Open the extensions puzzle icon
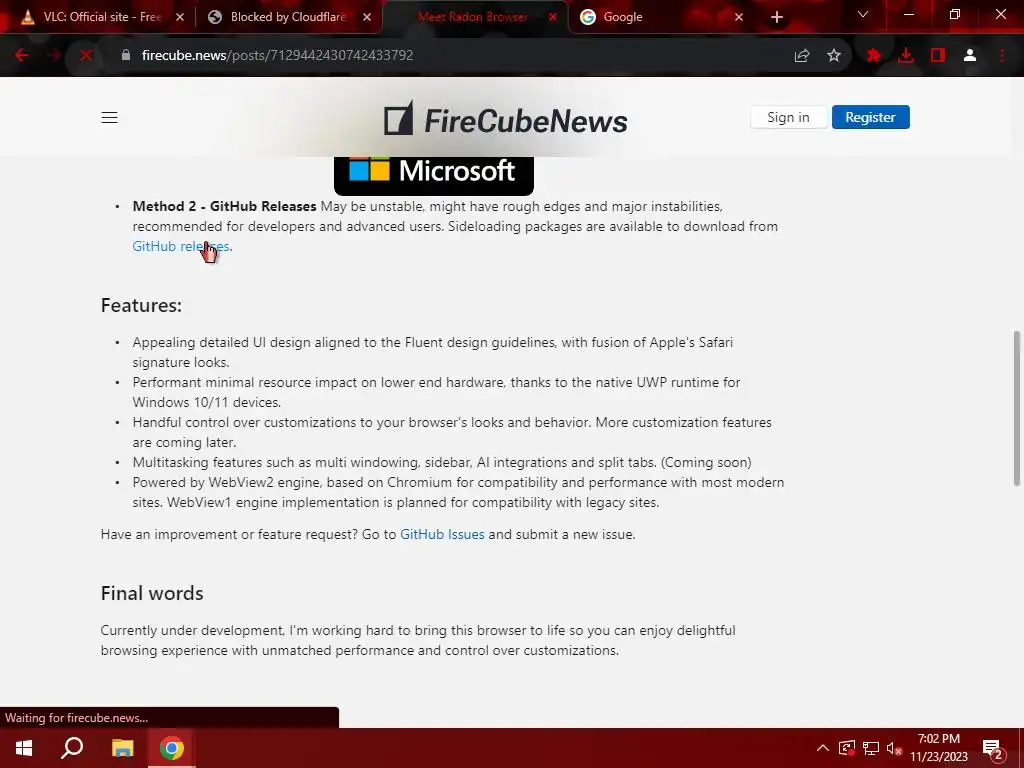This screenshot has width=1024, height=768. (x=873, y=56)
